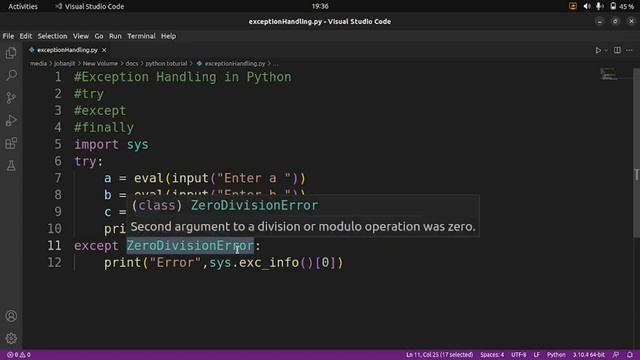This screenshot has height=360, width=640.
Task: Click Ln 11, Col 25 cursor position
Action: [x=439, y=355]
